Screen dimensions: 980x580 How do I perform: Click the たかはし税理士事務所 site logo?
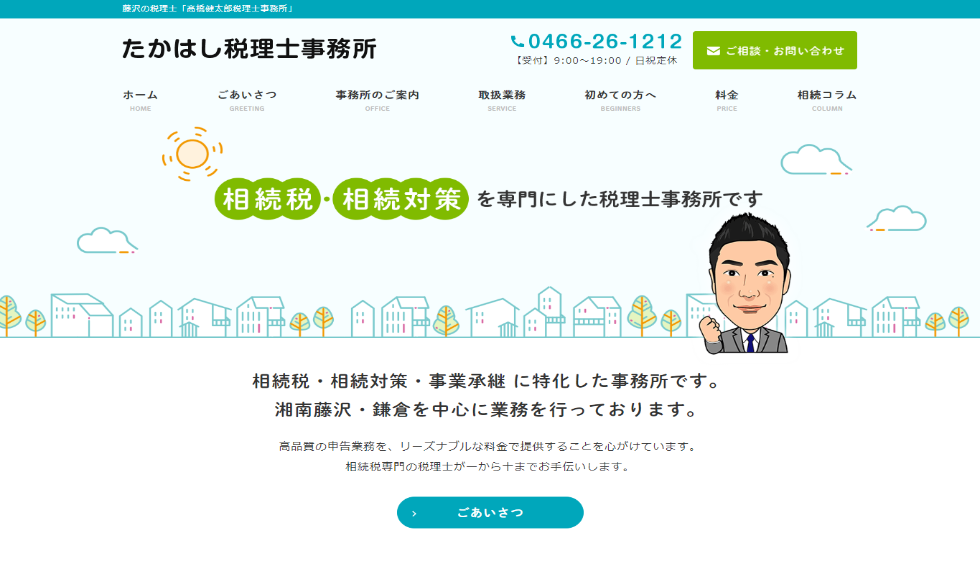[x=249, y=49]
